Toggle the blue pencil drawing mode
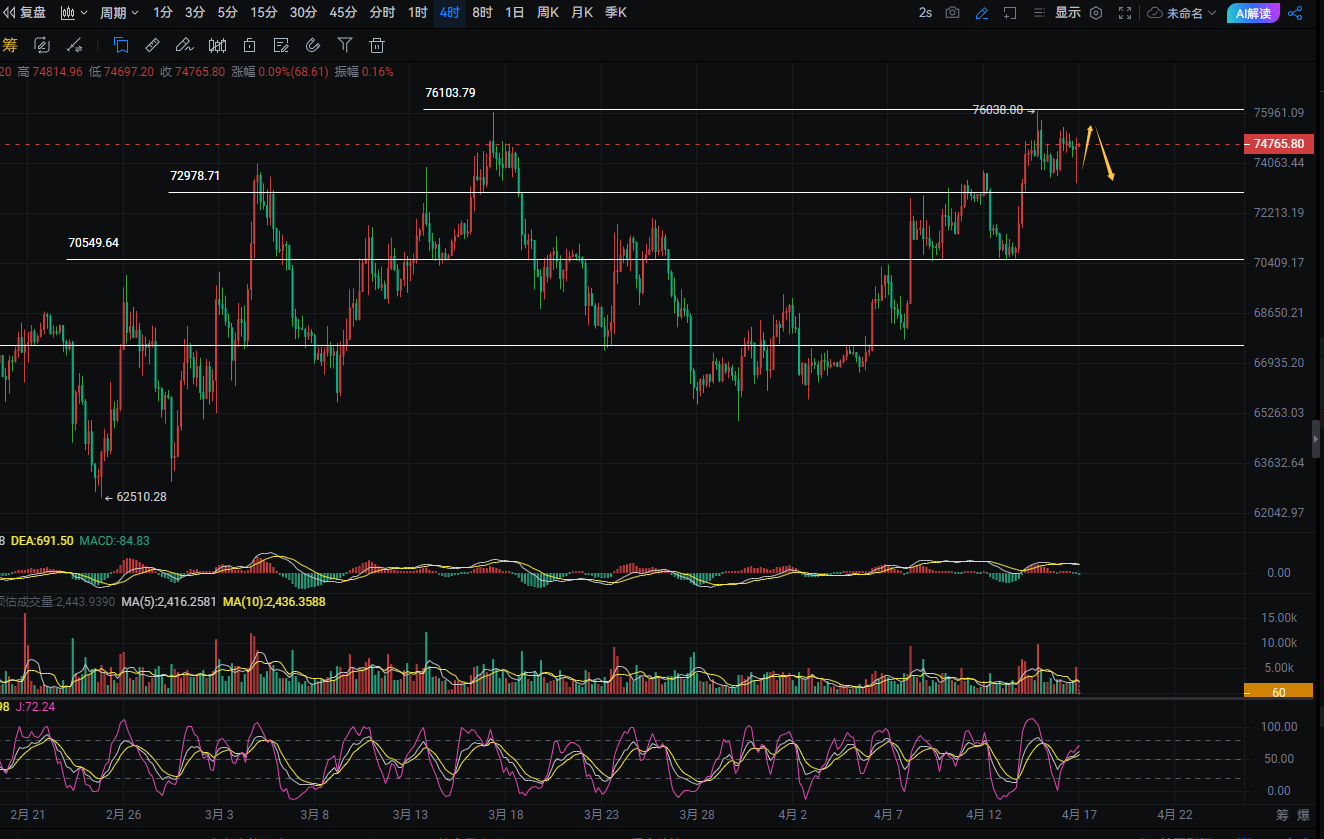The image size is (1324, 839). [x=982, y=13]
